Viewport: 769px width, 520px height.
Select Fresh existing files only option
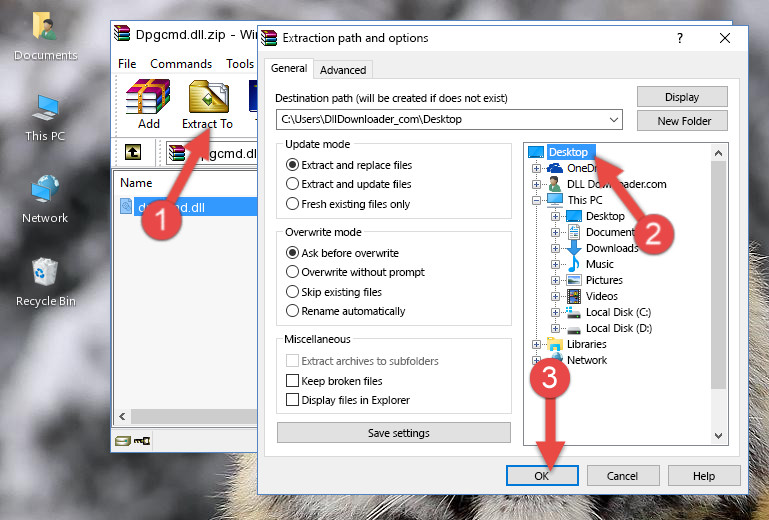[x=292, y=204]
